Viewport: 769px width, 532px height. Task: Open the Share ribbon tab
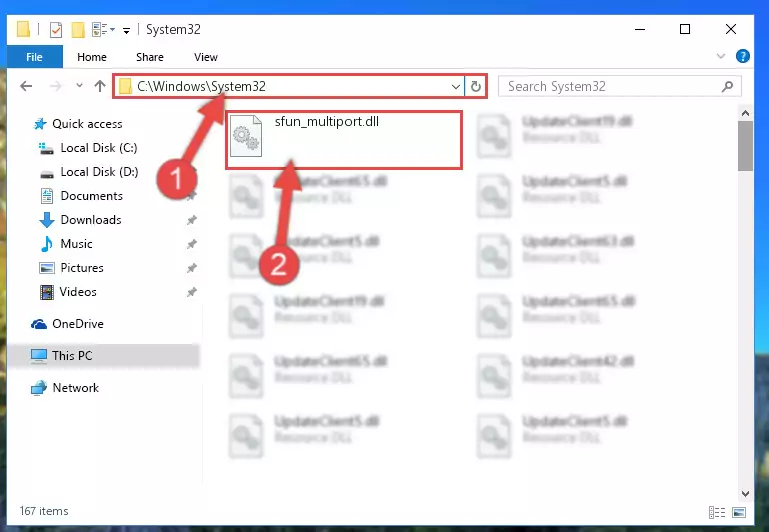tap(150, 57)
